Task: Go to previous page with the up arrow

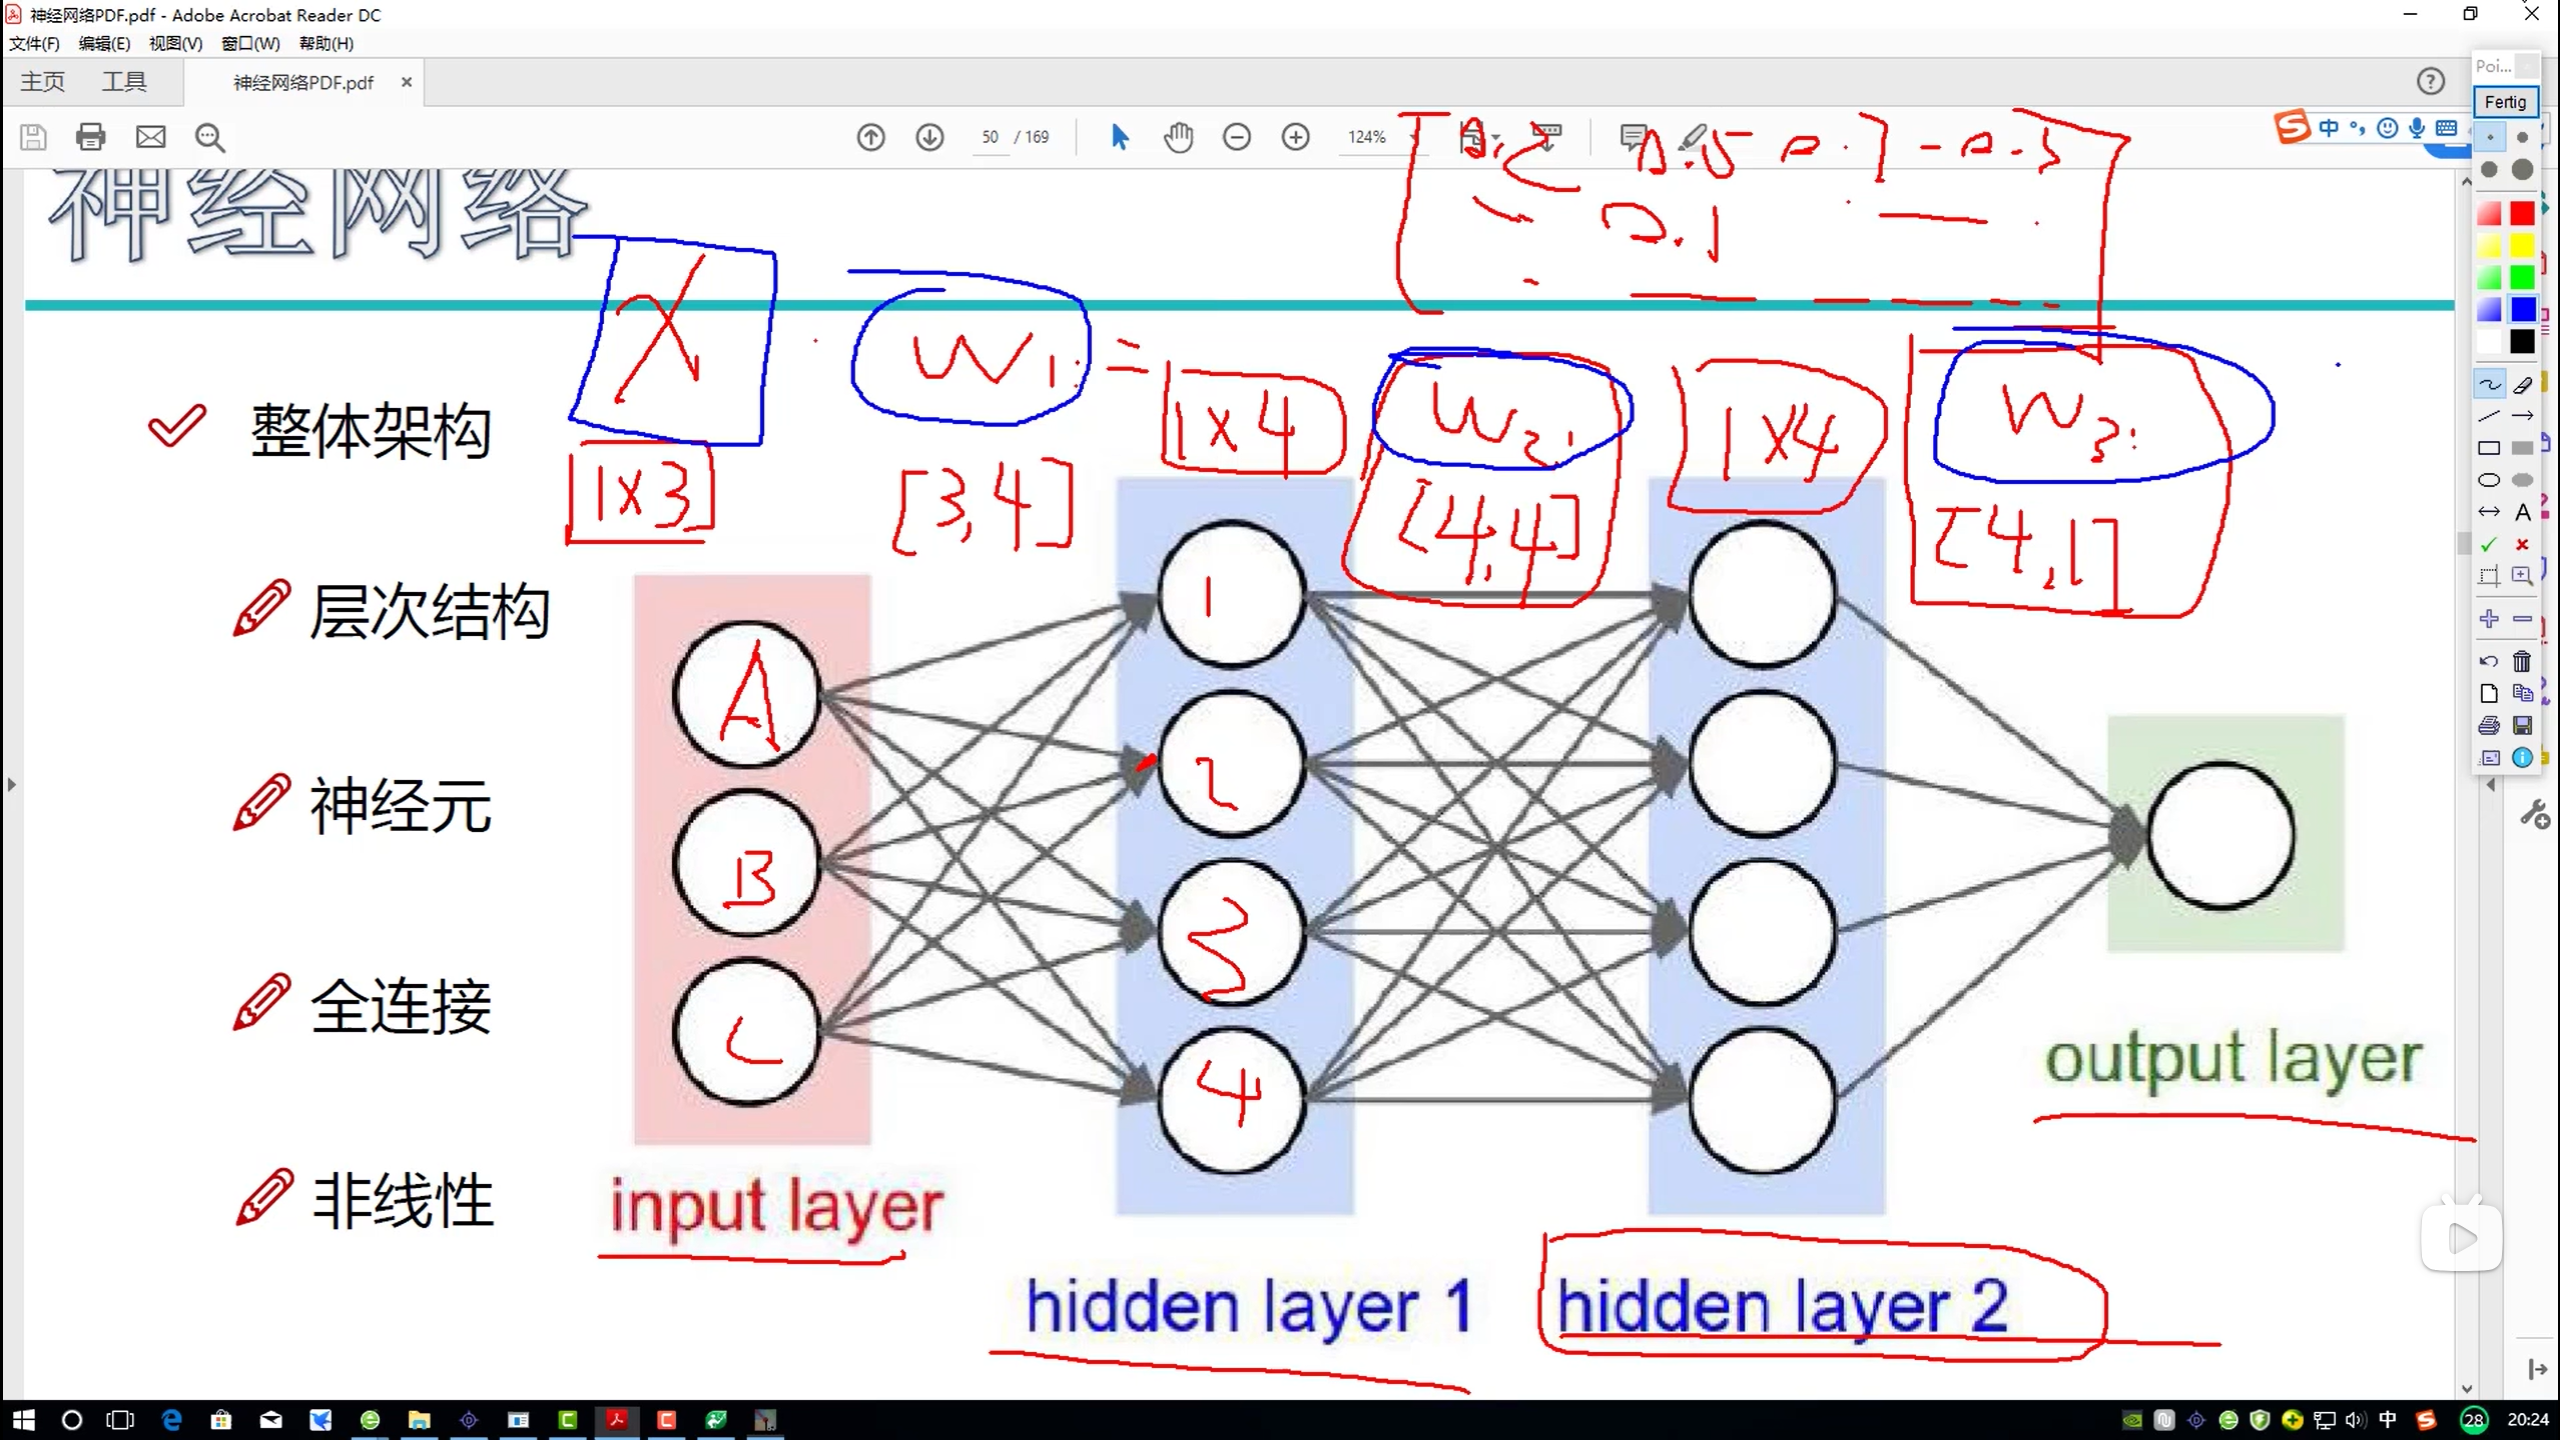Action: (871, 137)
